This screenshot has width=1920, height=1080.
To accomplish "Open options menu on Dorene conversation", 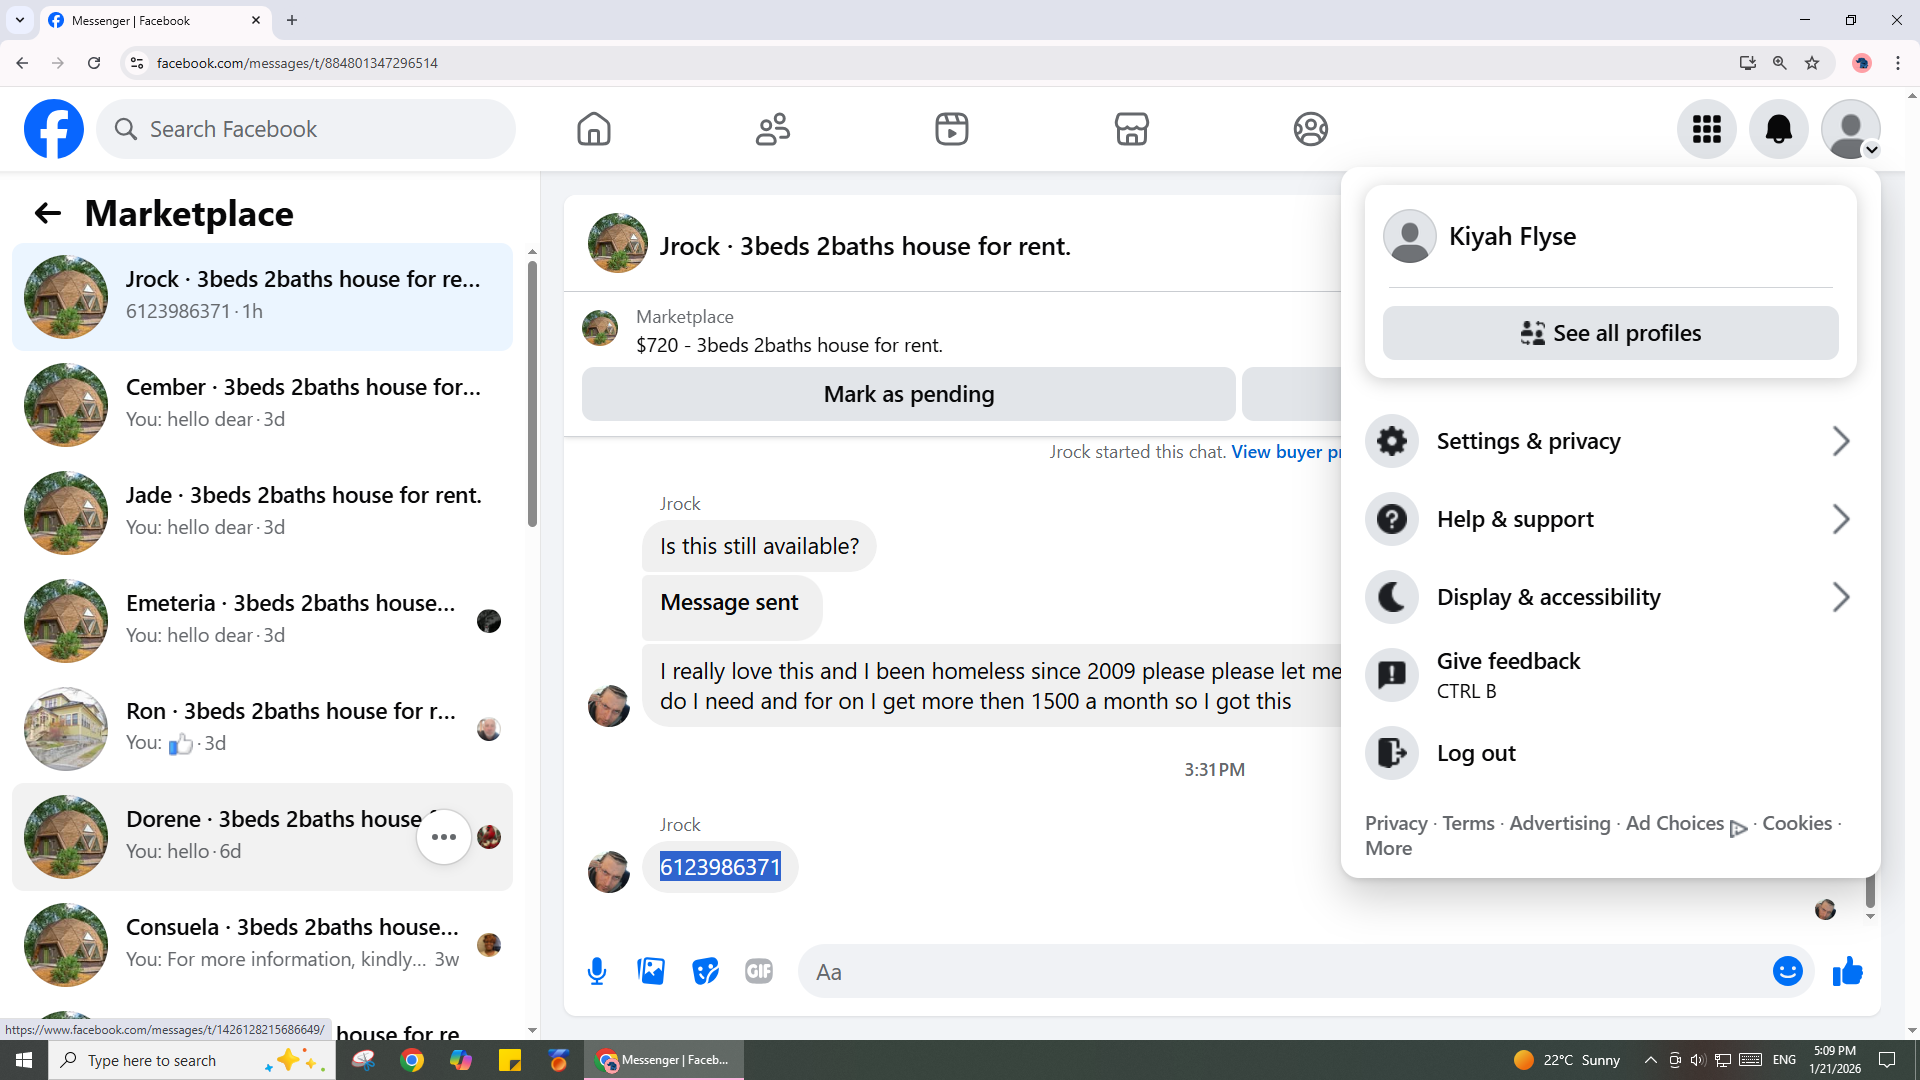I will tap(444, 837).
